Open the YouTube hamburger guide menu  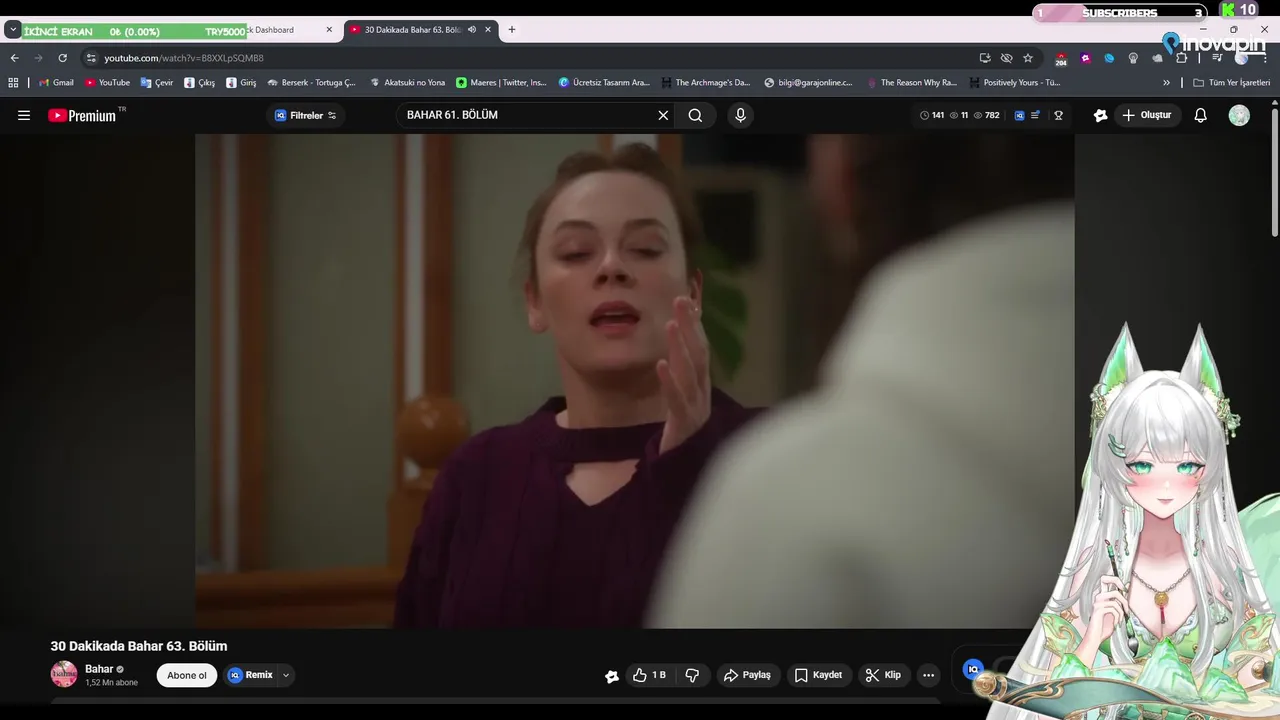[x=24, y=115]
